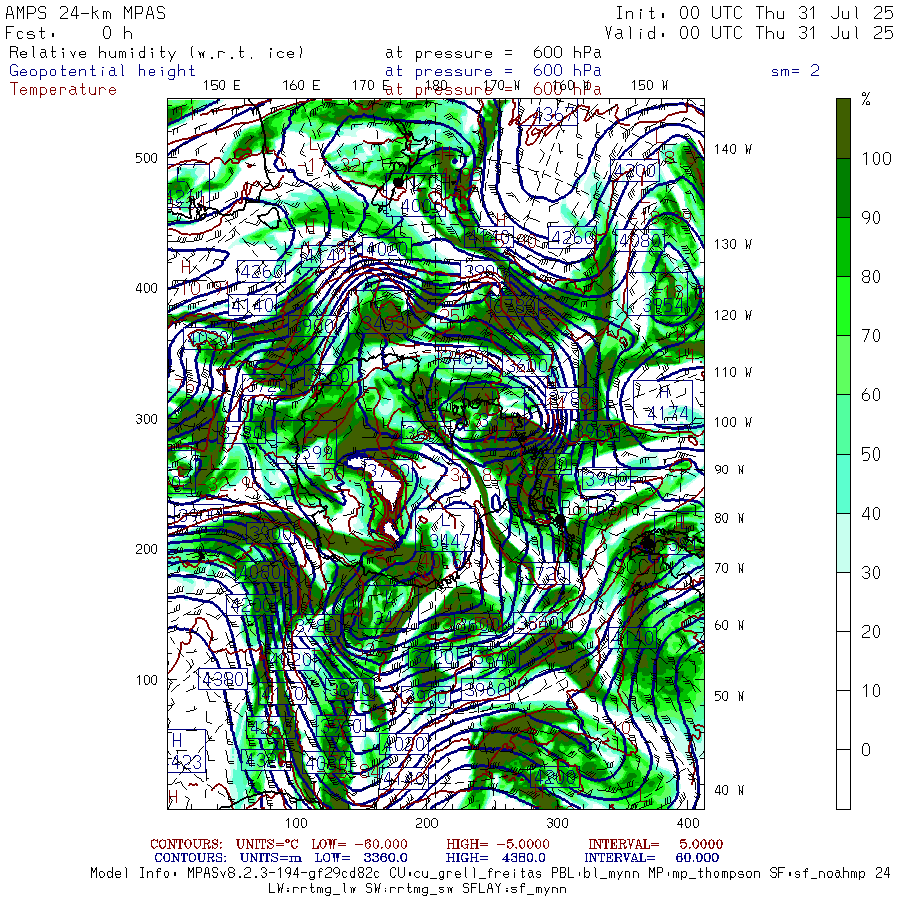Click the '%' unit label above the colorbar

(x=866, y=100)
